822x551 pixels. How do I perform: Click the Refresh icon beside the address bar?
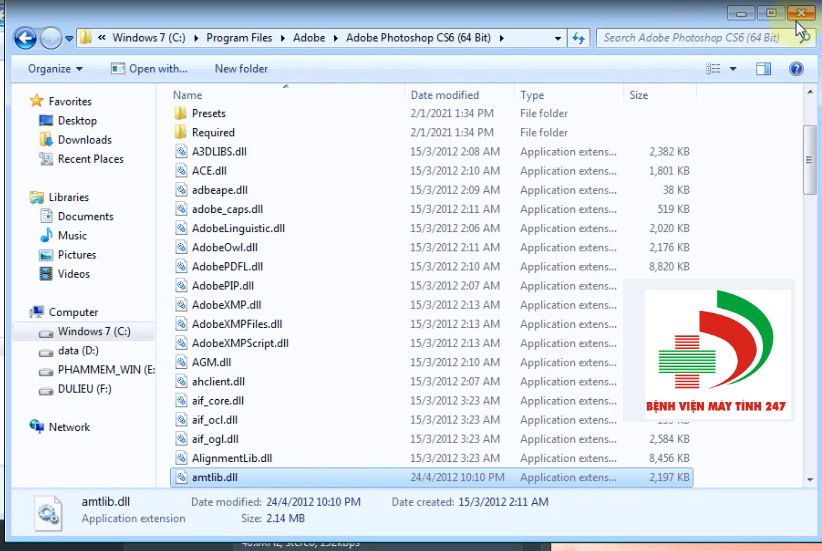[x=578, y=38]
